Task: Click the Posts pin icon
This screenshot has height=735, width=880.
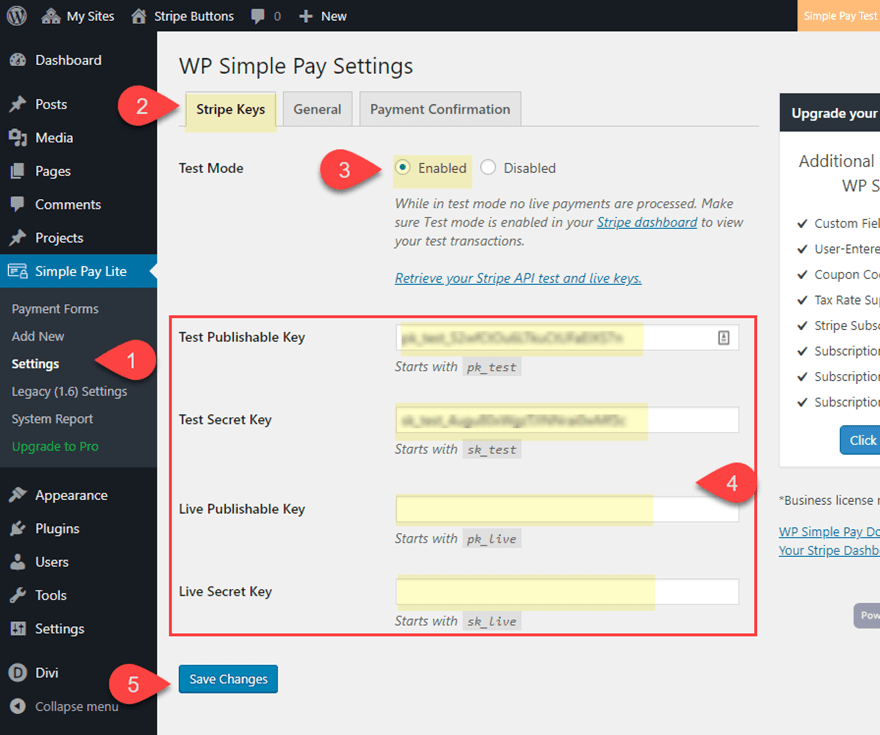Action: click(x=17, y=104)
